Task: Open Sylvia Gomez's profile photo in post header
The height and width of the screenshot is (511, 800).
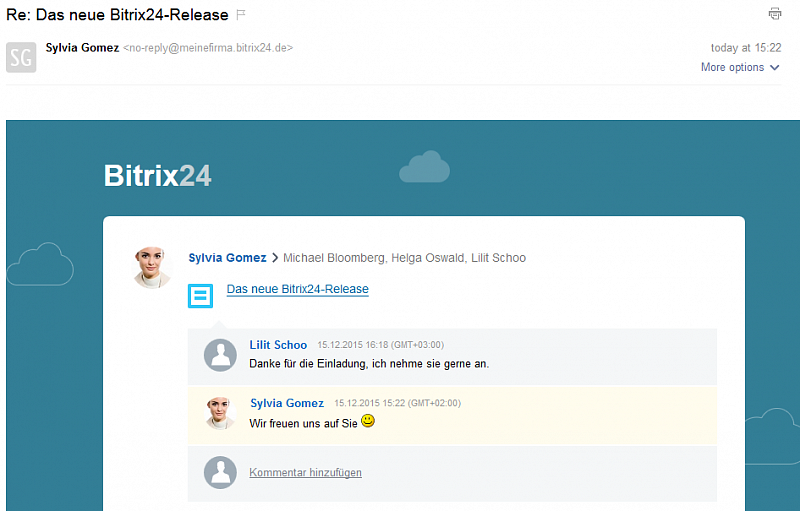Action: click(152, 267)
